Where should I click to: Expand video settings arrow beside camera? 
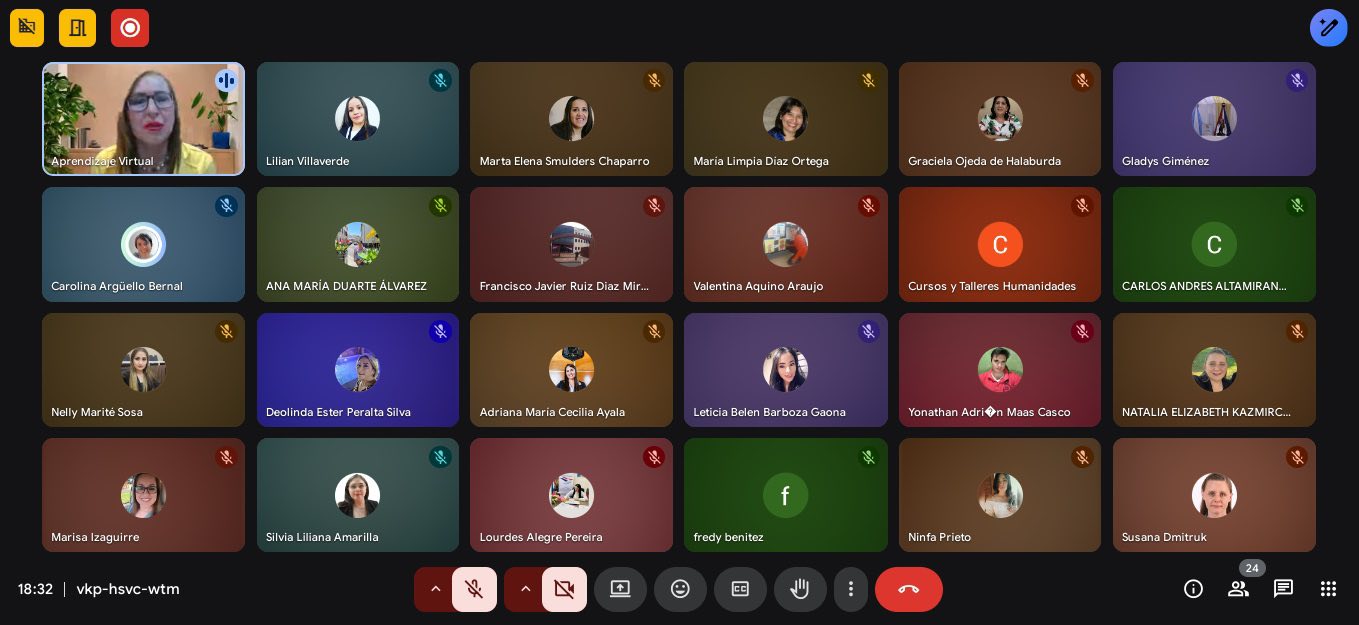pos(525,589)
